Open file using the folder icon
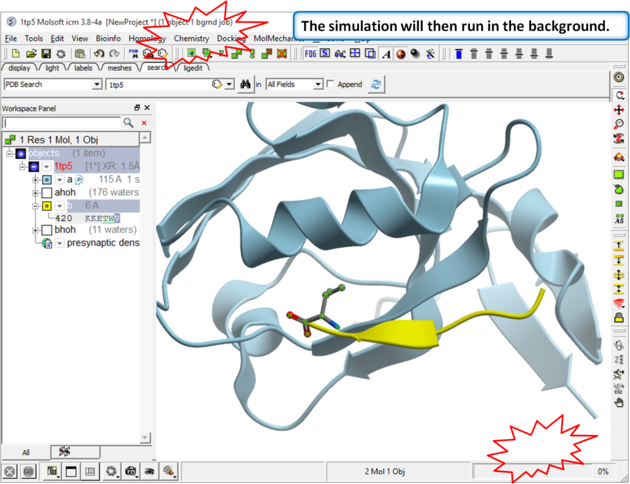 click(x=33, y=53)
